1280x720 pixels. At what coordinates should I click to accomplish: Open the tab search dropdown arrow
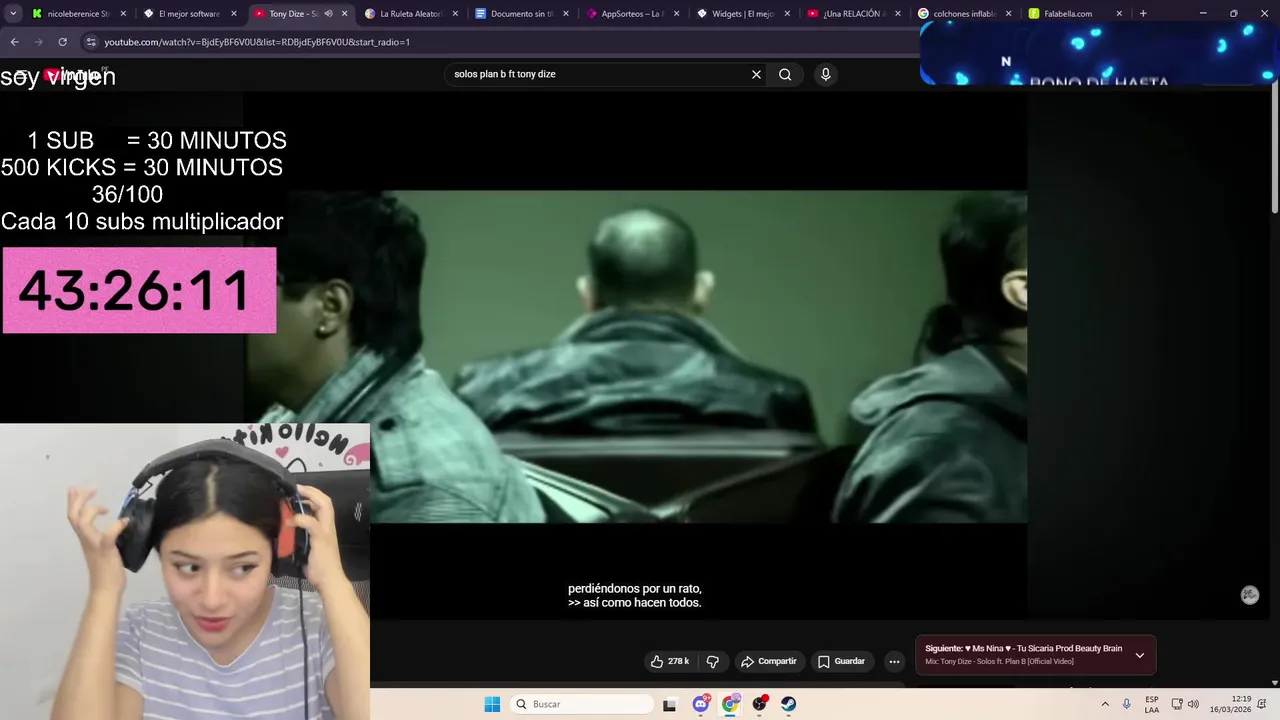pyautogui.click(x=13, y=14)
